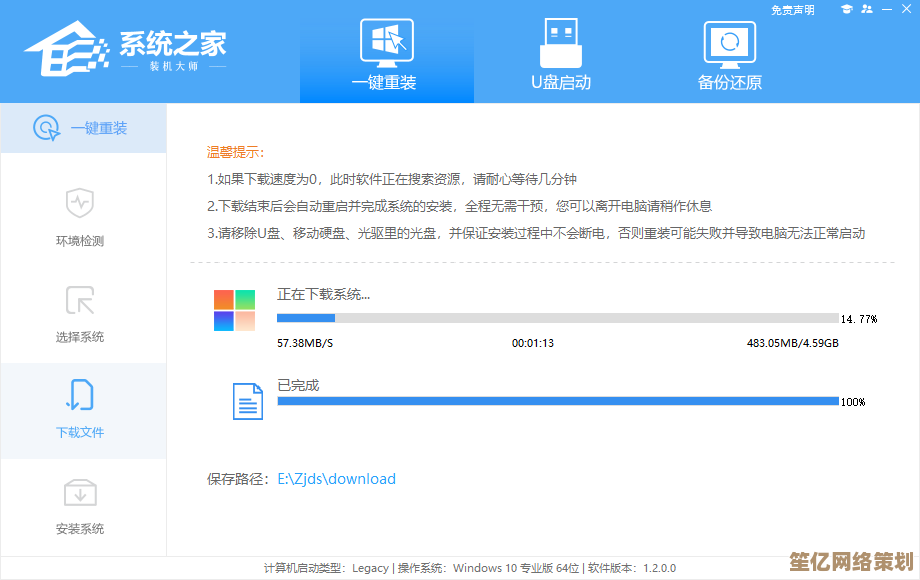The image size is (920, 580).
Task: Click the graduation cap tutorial icon
Action: pos(846,10)
